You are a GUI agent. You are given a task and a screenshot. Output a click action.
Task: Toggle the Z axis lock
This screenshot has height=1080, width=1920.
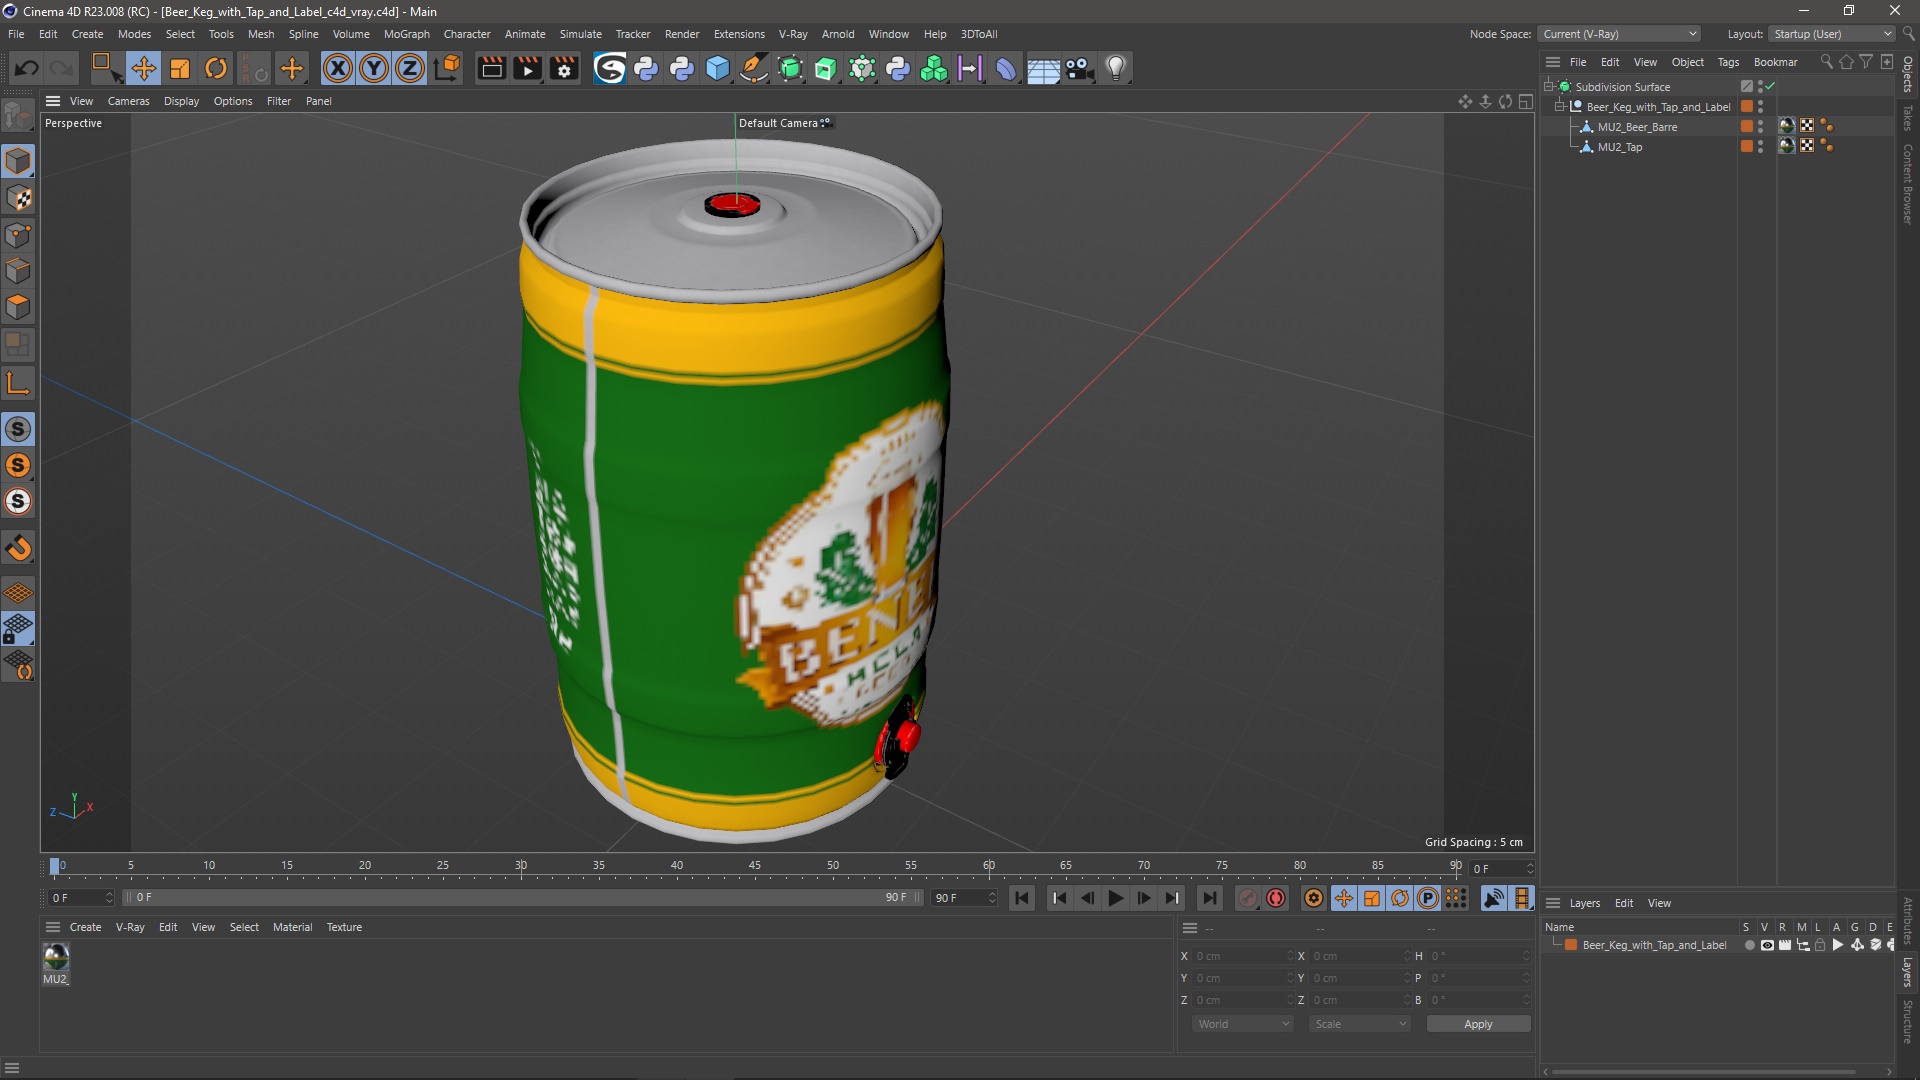pyautogui.click(x=410, y=68)
